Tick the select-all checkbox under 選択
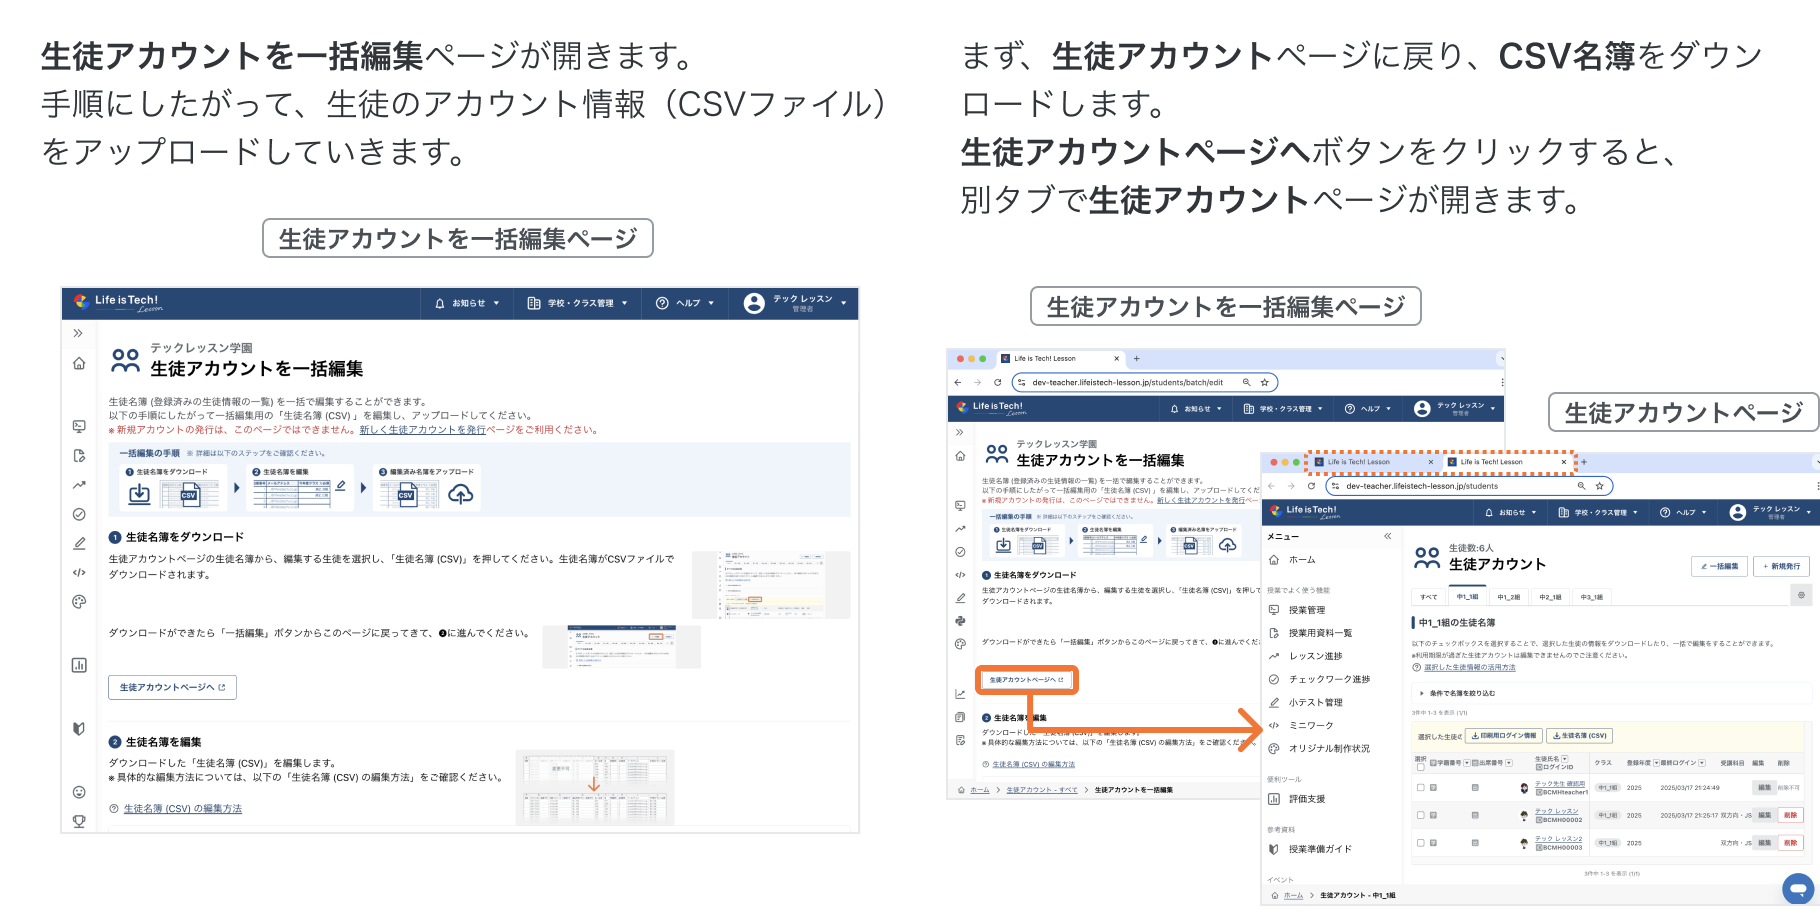This screenshot has width=1820, height=922. pyautogui.click(x=1421, y=768)
